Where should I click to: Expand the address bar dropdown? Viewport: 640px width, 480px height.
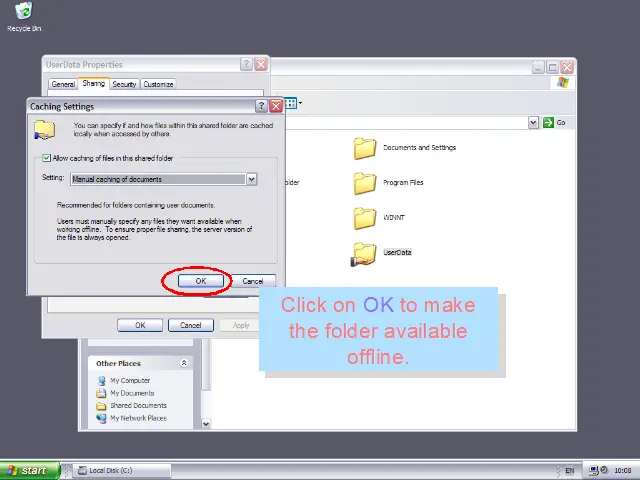pos(534,122)
